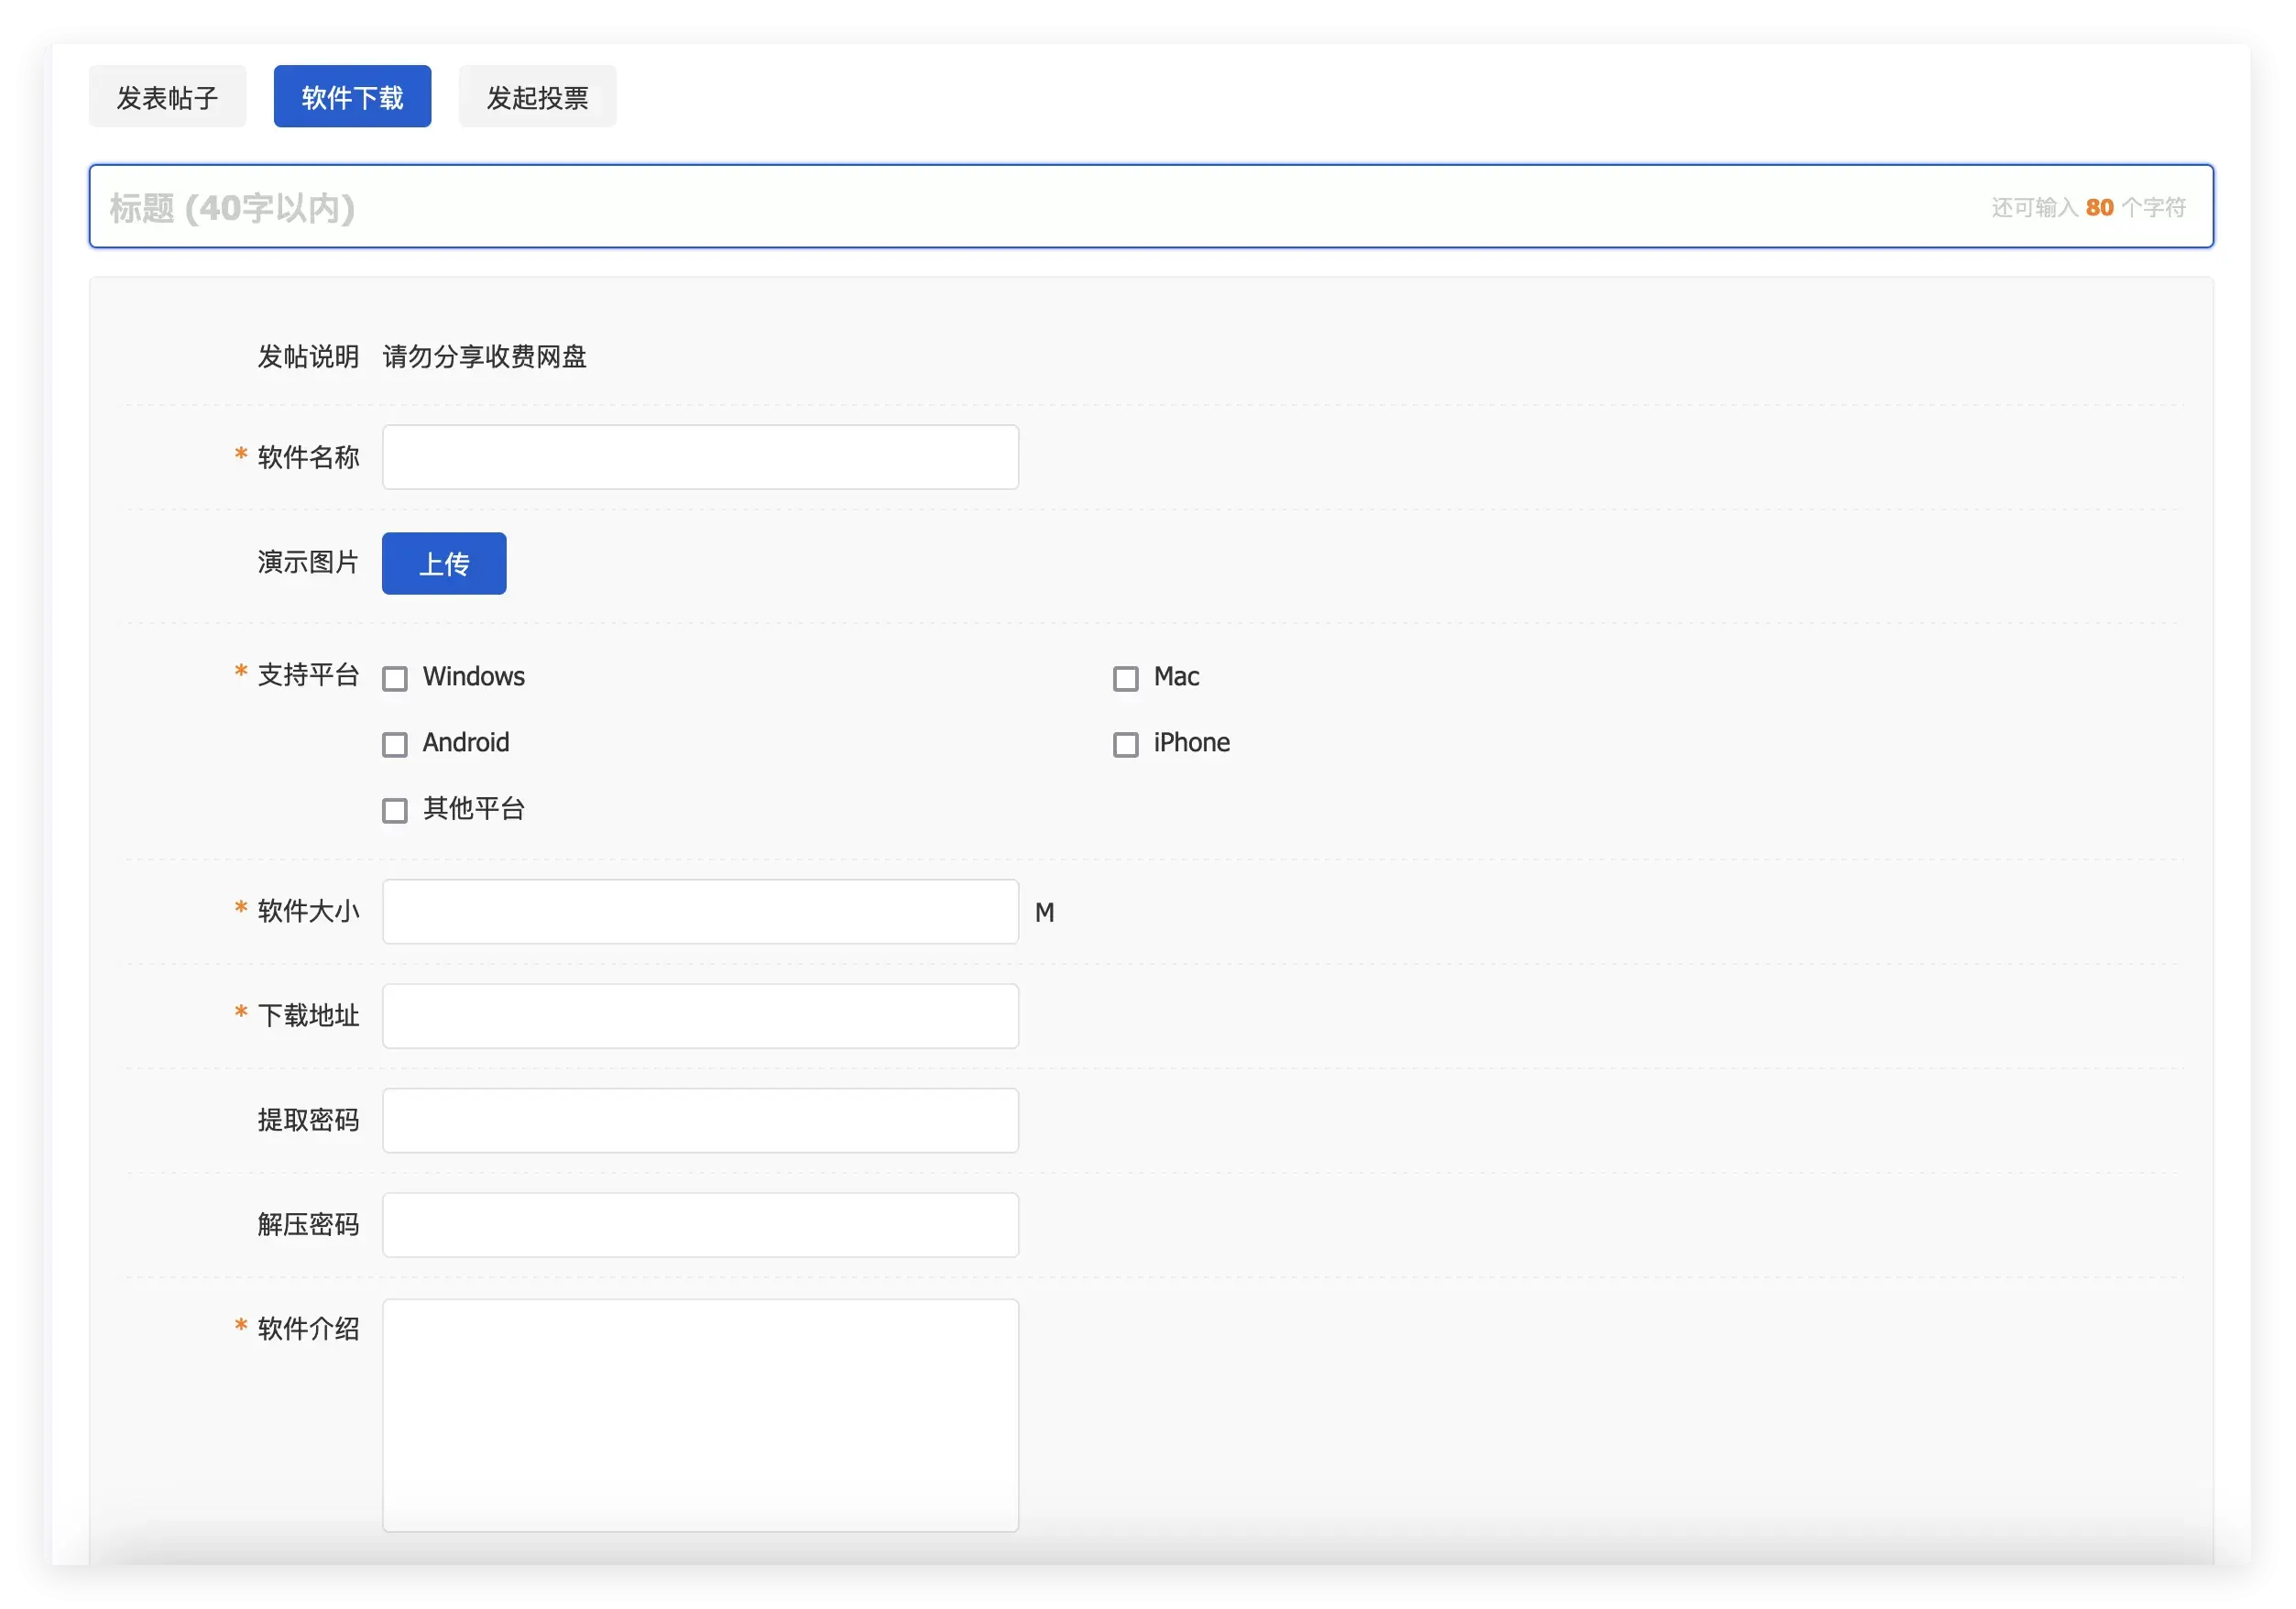Focus the 标题 title input field
Screen dimensions: 2296x1609
(x=1151, y=207)
